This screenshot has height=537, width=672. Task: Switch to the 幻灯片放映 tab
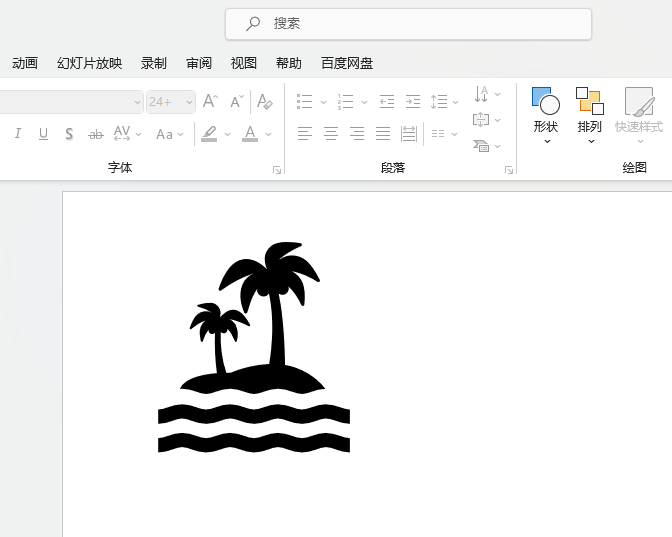coord(90,63)
